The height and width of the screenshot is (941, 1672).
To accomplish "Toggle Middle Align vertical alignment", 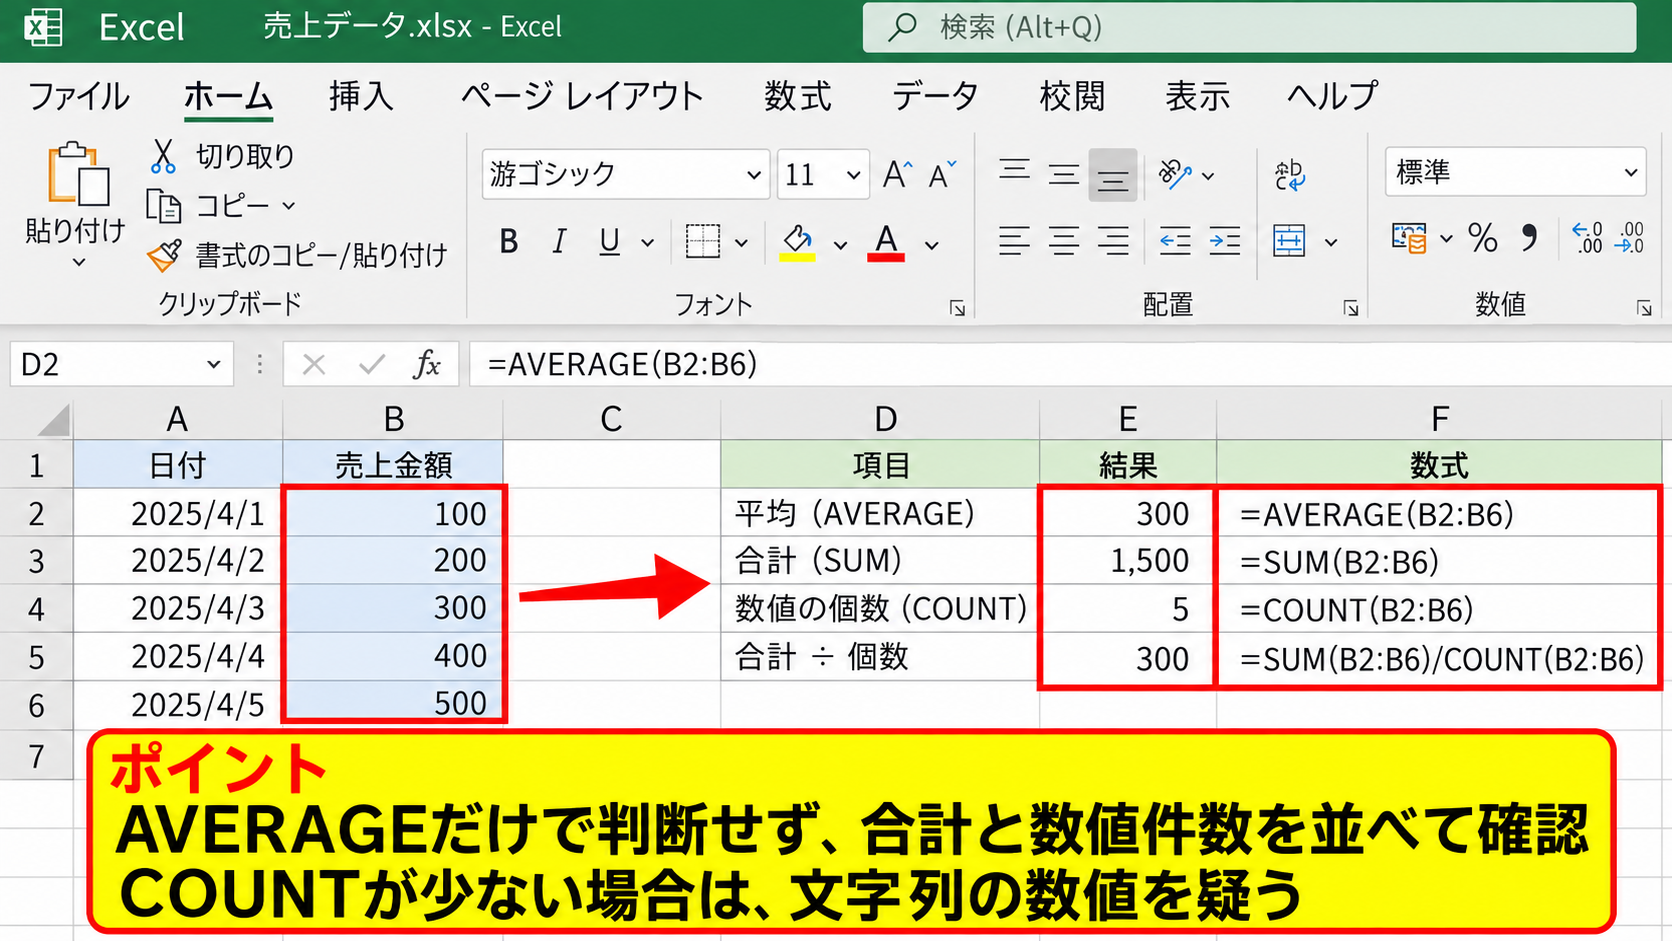I will tap(1063, 175).
